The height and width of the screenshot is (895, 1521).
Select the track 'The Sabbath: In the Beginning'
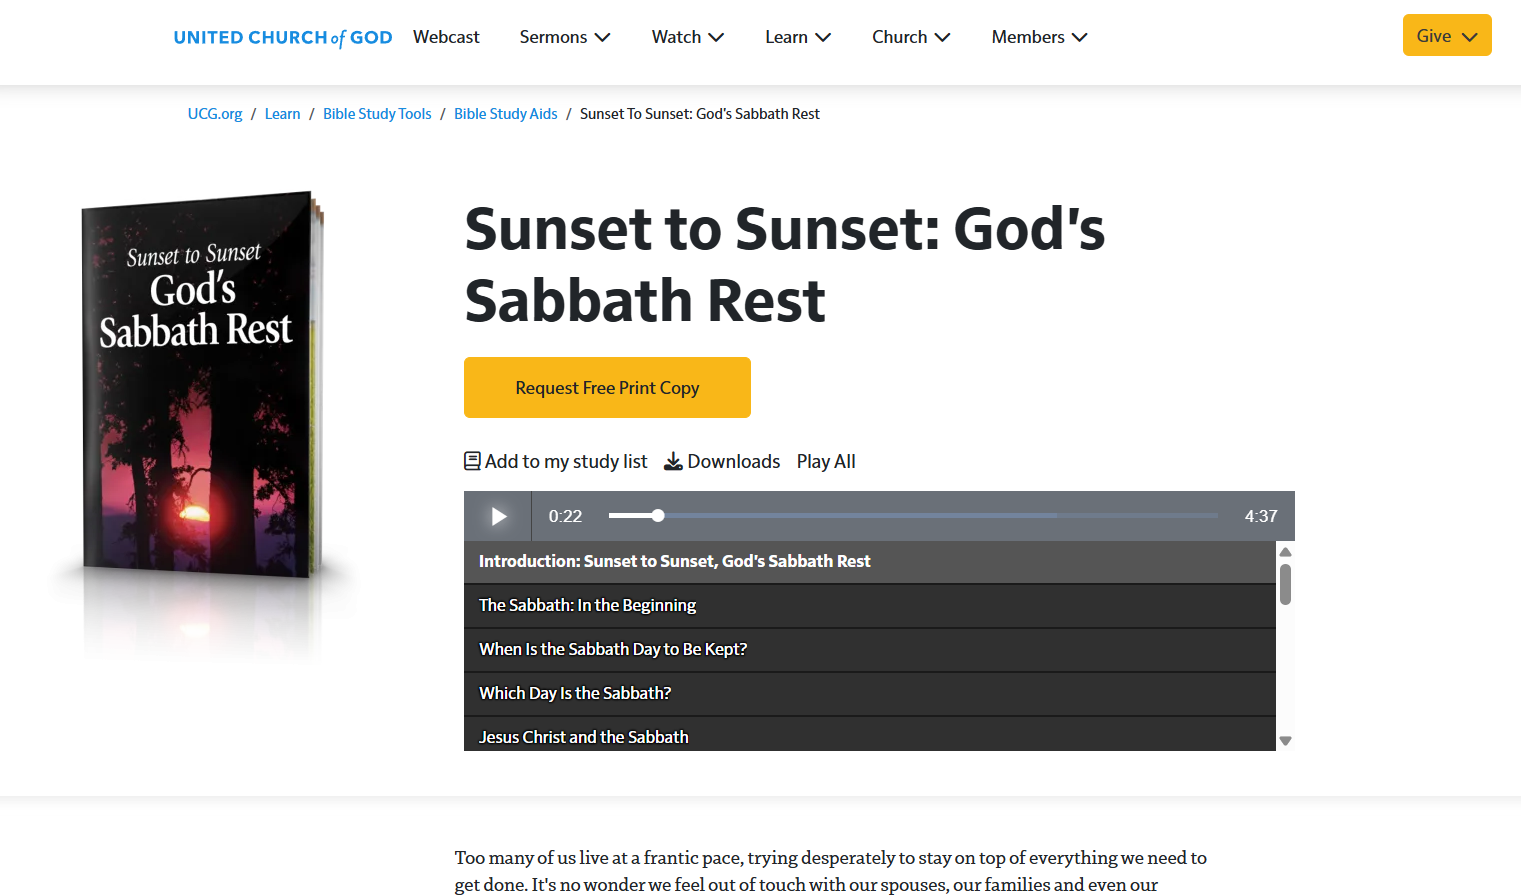point(587,605)
